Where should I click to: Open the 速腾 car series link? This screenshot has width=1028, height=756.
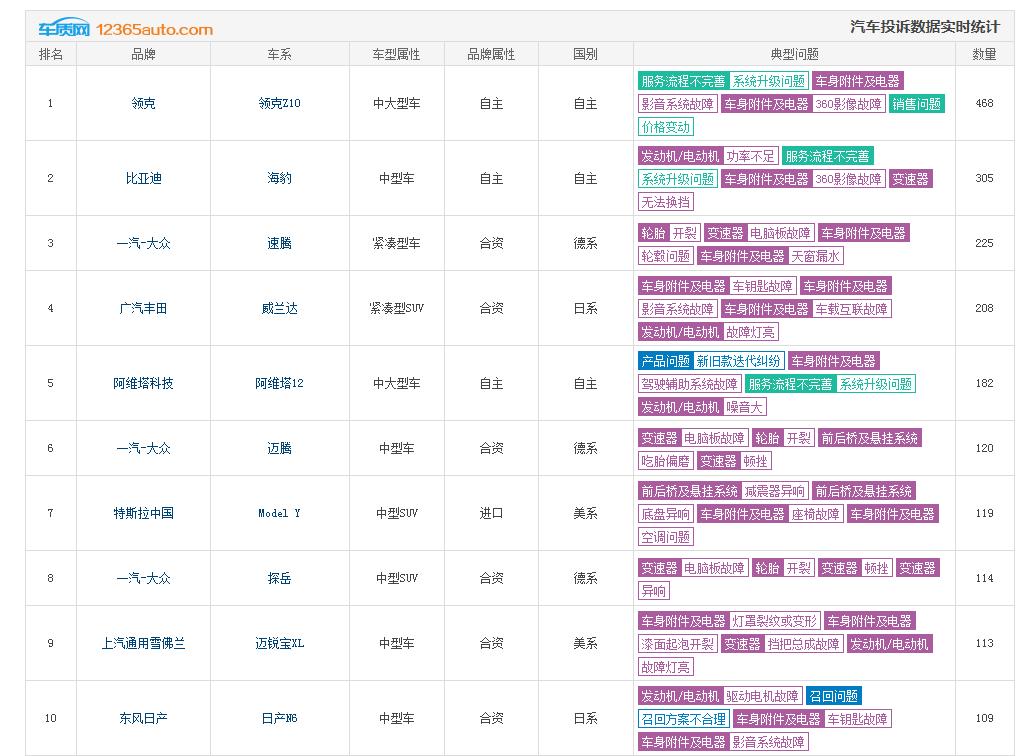click(x=279, y=243)
